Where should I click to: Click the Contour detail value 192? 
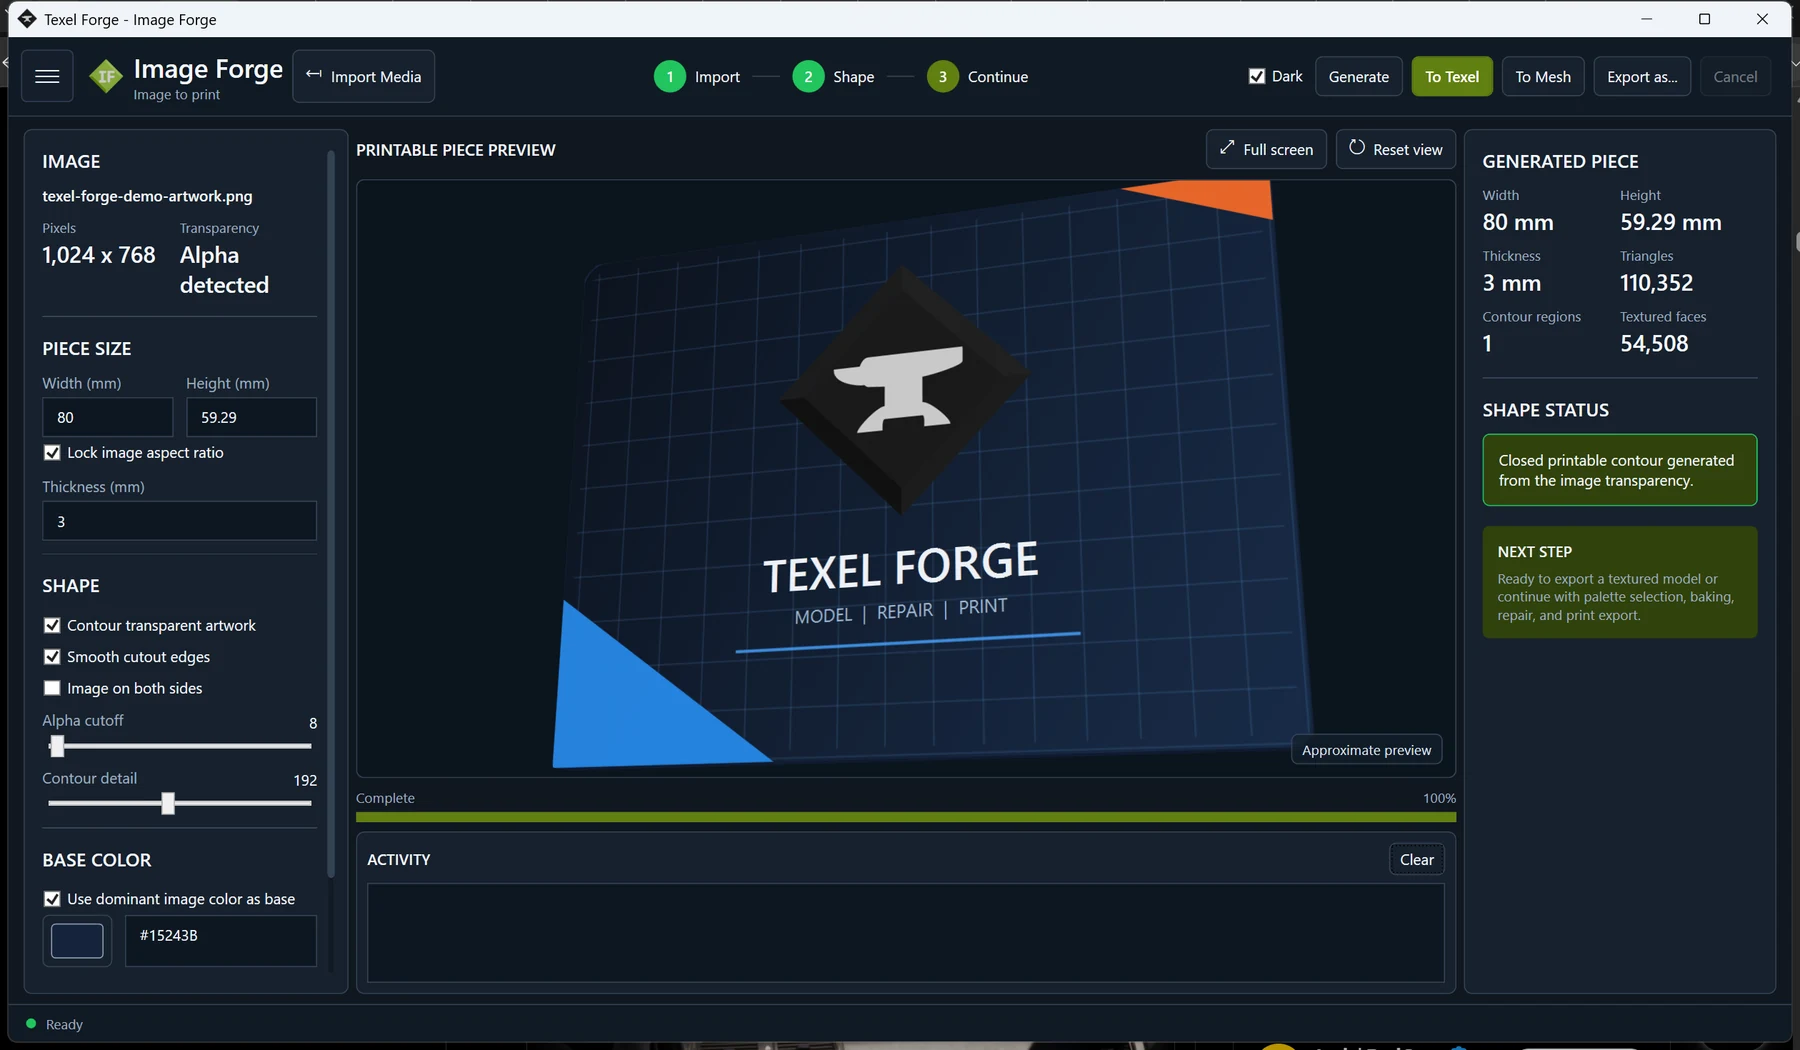305,780
